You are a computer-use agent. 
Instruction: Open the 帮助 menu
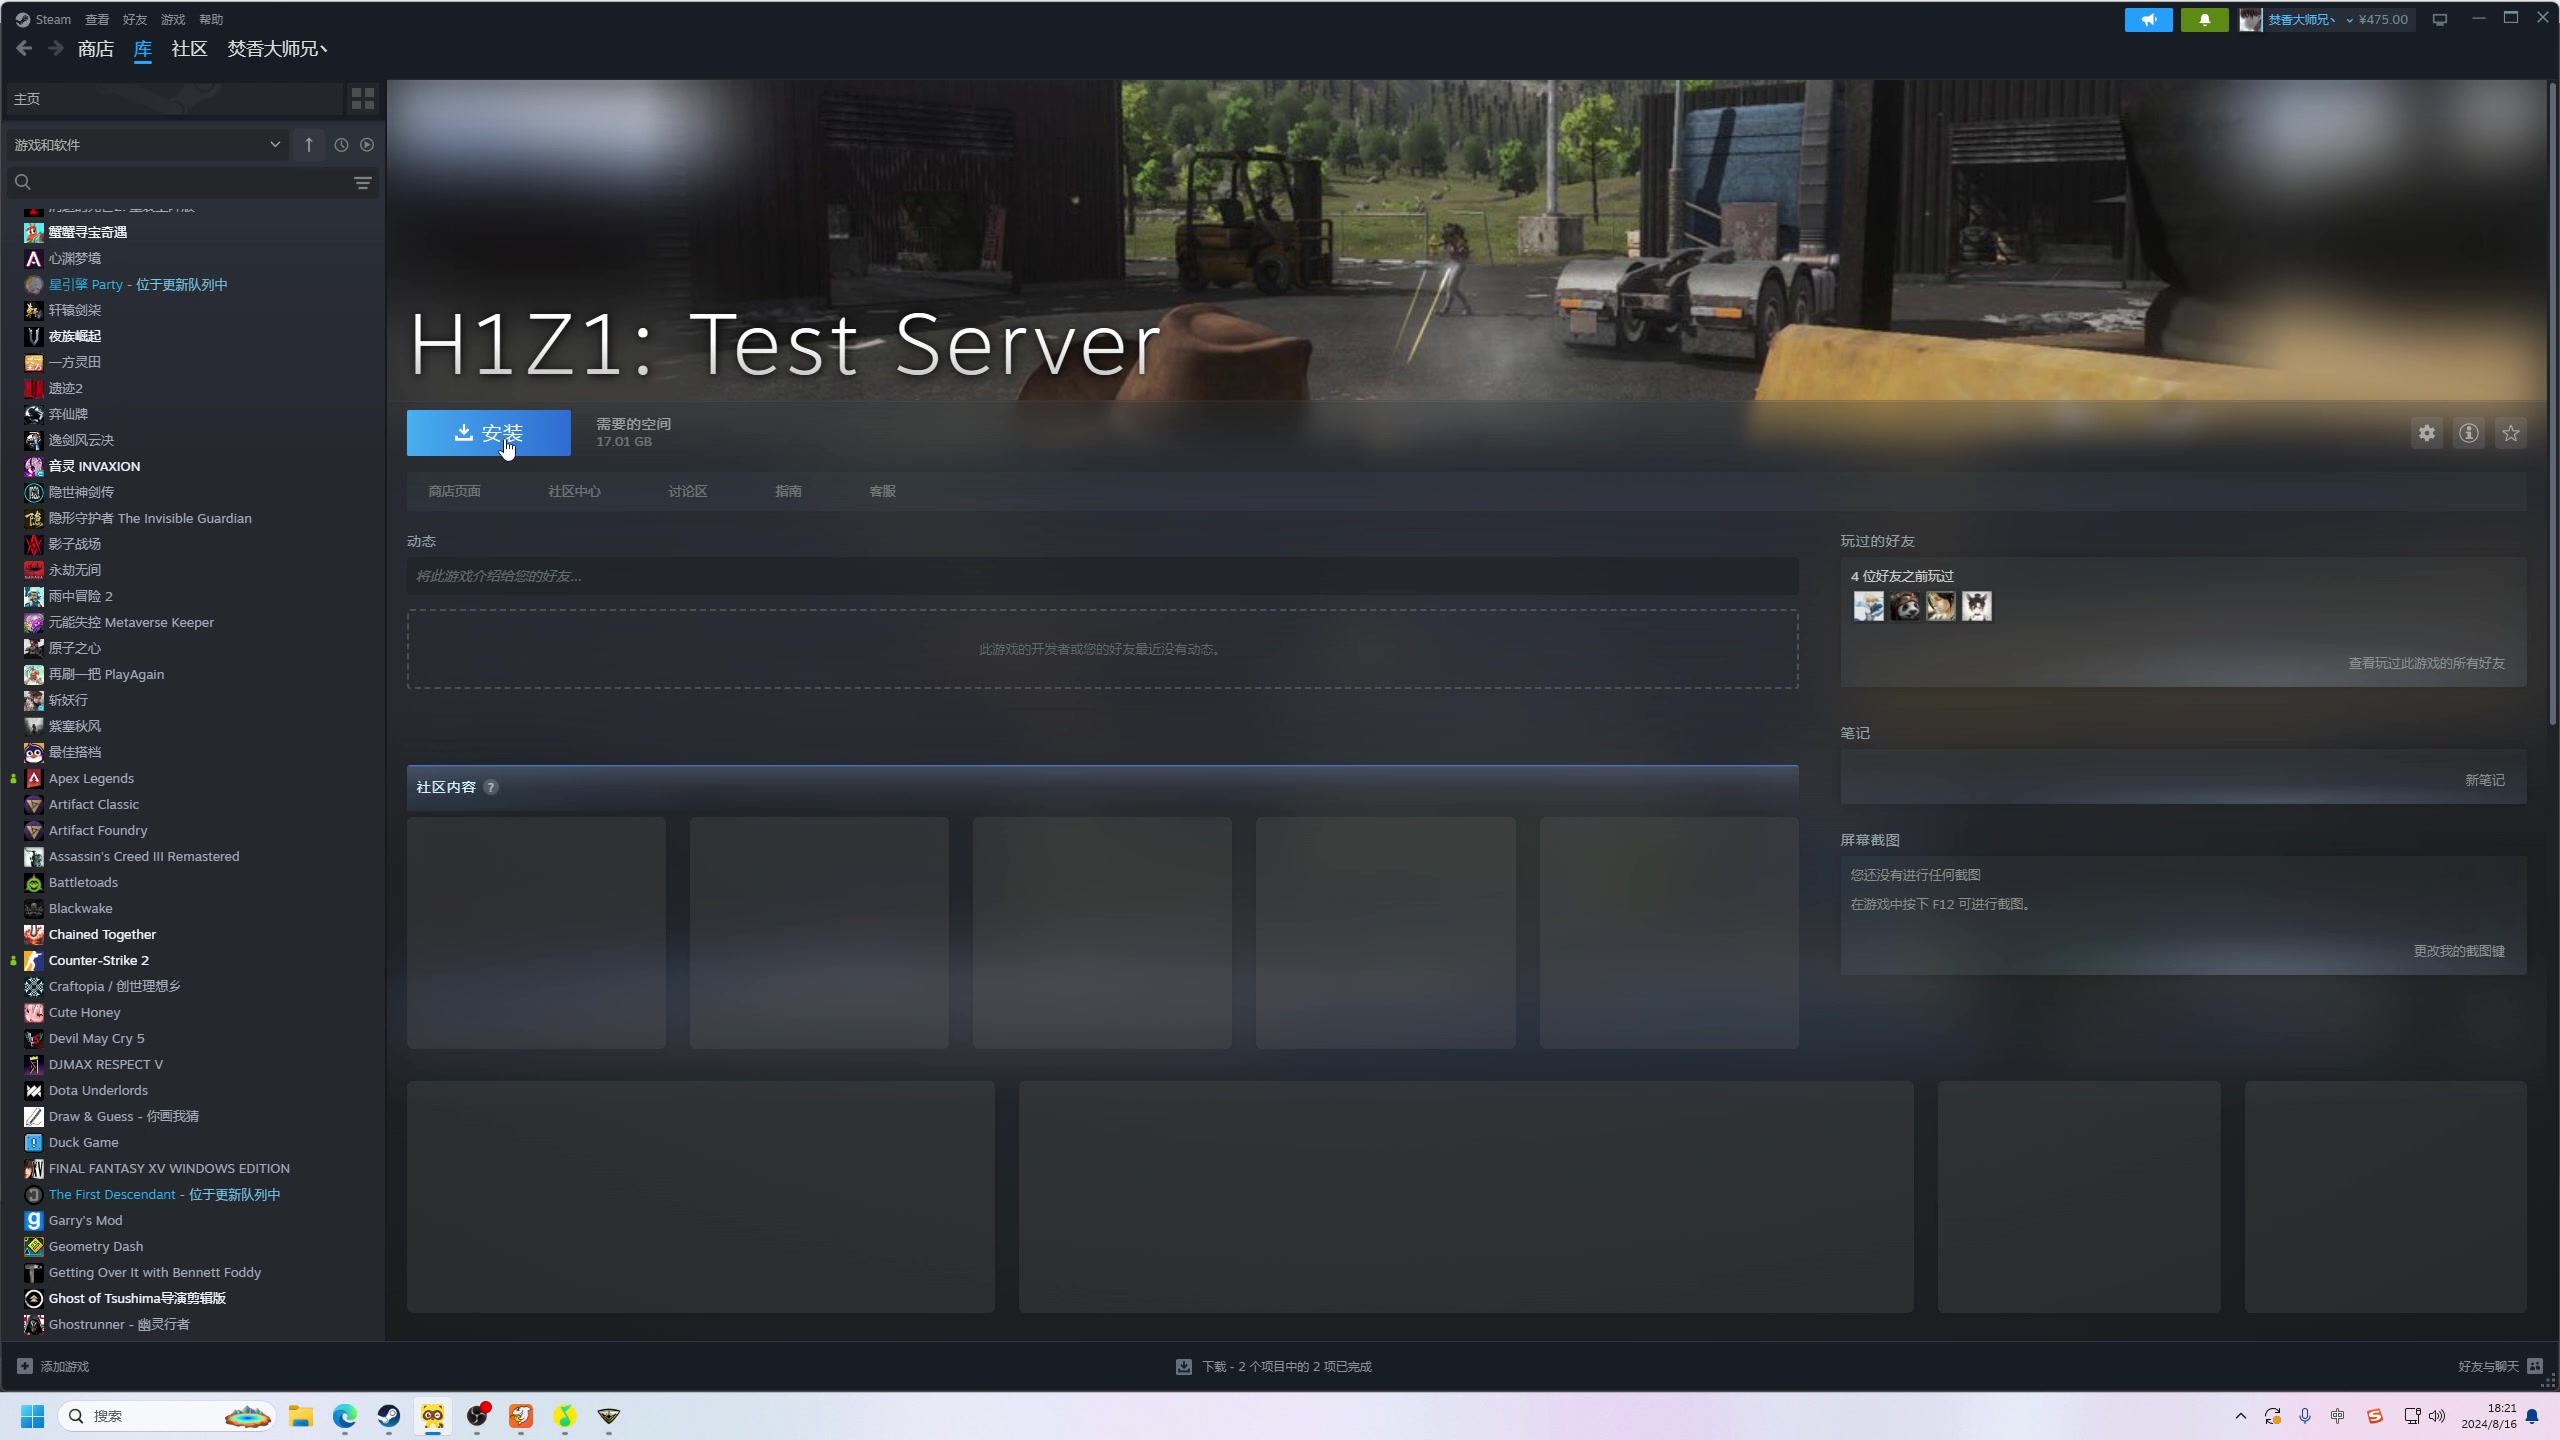211,19
